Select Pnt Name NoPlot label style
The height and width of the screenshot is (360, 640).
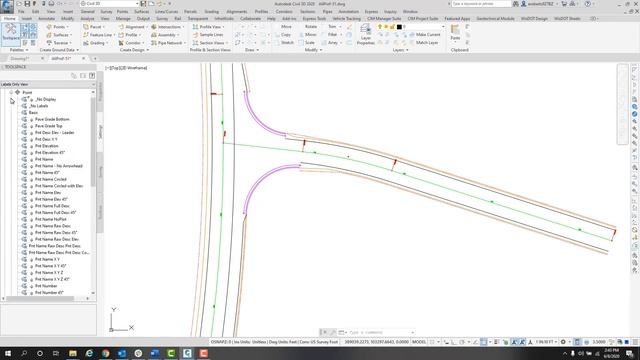(51, 219)
